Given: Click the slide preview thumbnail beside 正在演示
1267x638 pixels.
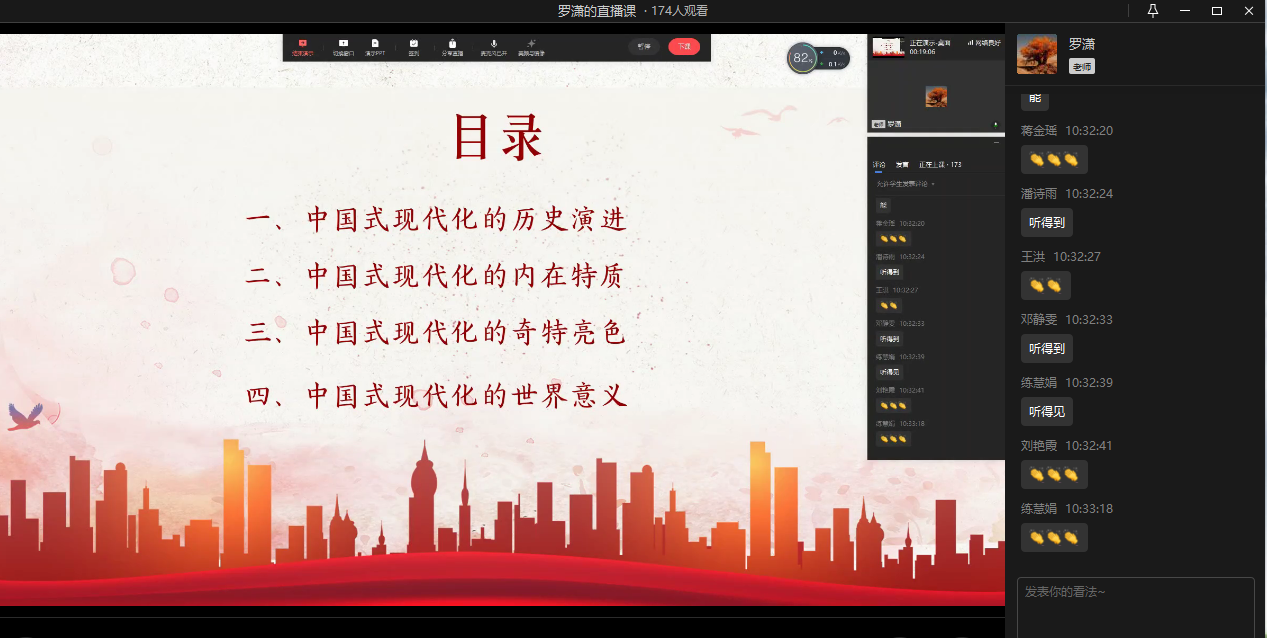Looking at the screenshot, I should click(x=882, y=47).
